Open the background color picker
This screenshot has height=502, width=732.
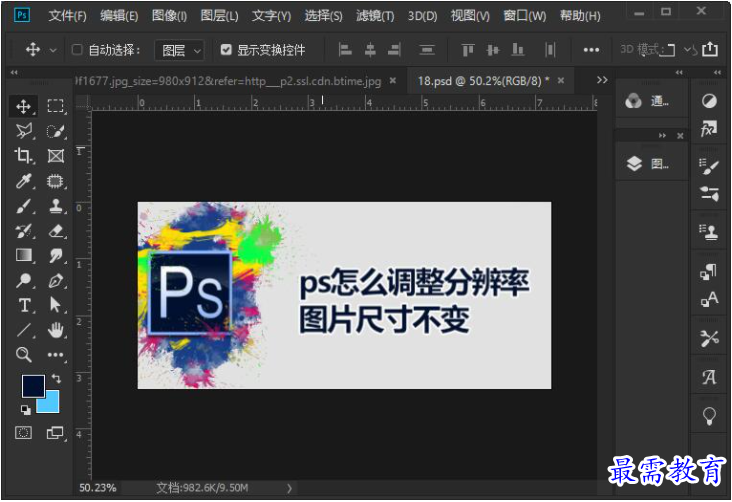click(x=50, y=404)
